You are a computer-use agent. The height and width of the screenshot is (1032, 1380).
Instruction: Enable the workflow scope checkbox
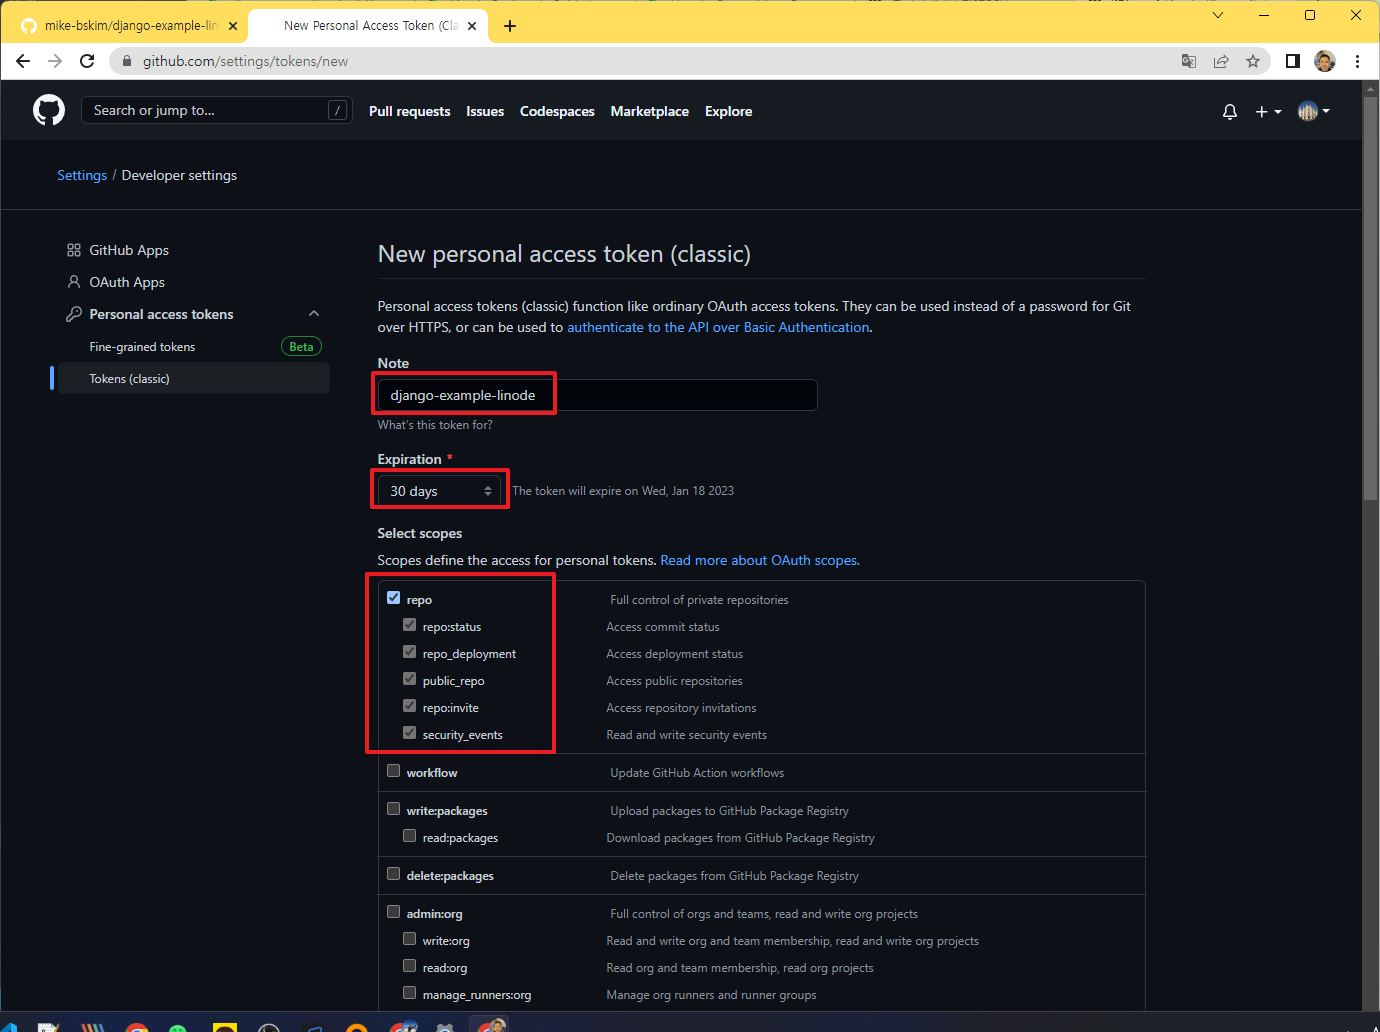393,771
